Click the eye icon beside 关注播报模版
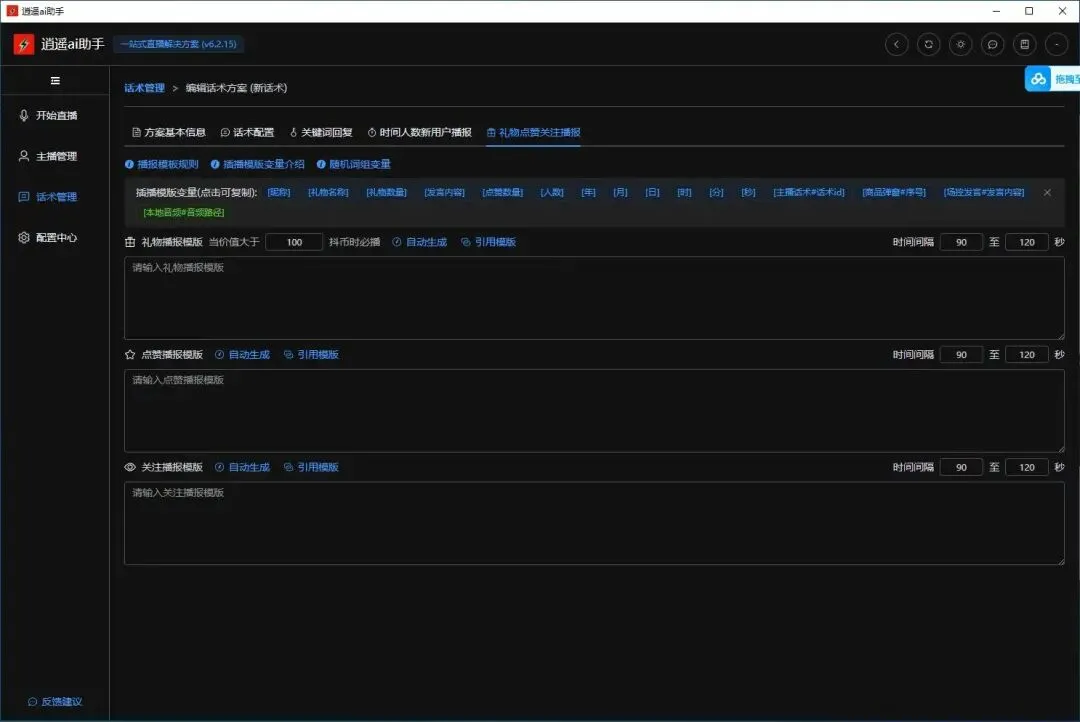Image resolution: width=1080 pixels, height=722 pixels. tap(129, 467)
